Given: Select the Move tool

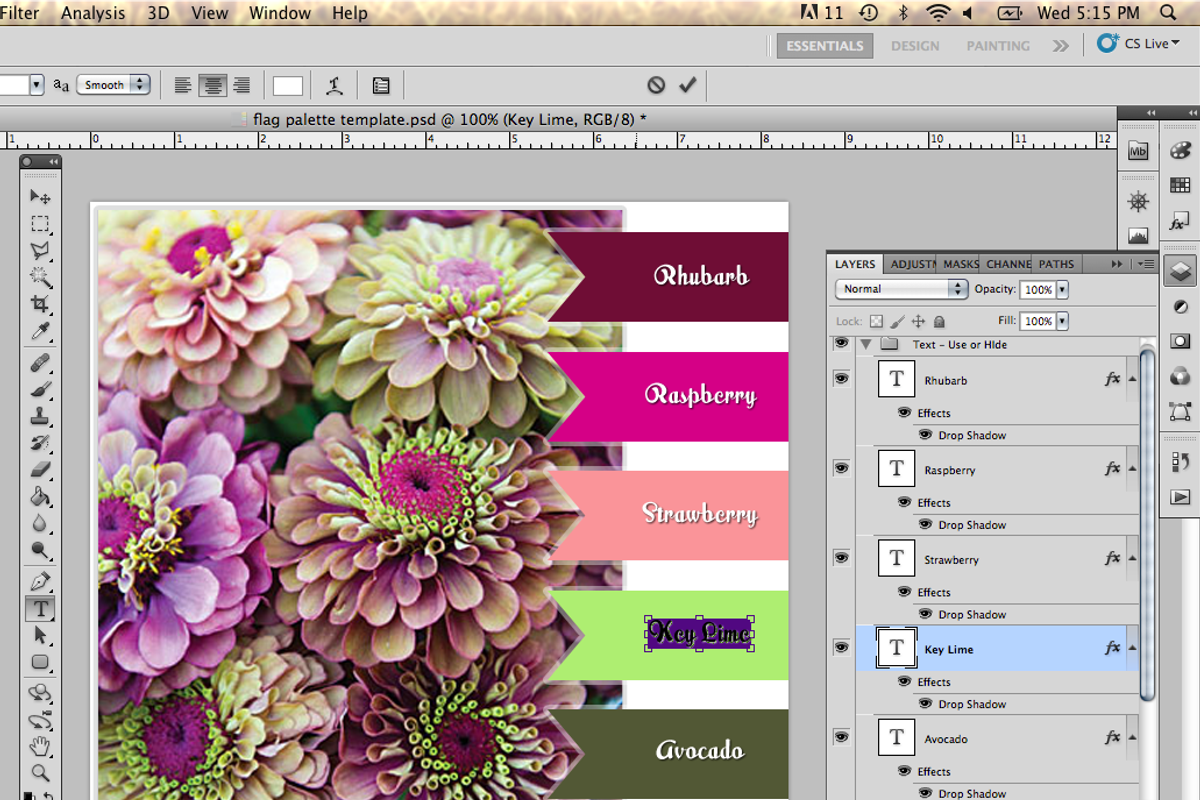Looking at the screenshot, I should click(x=41, y=196).
